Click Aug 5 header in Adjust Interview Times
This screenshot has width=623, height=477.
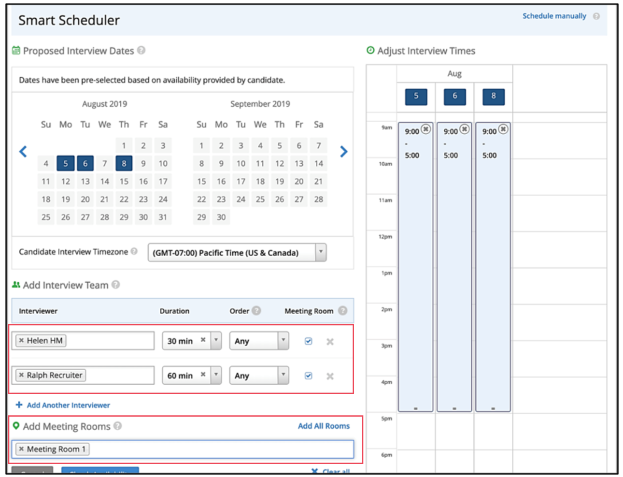coord(416,97)
